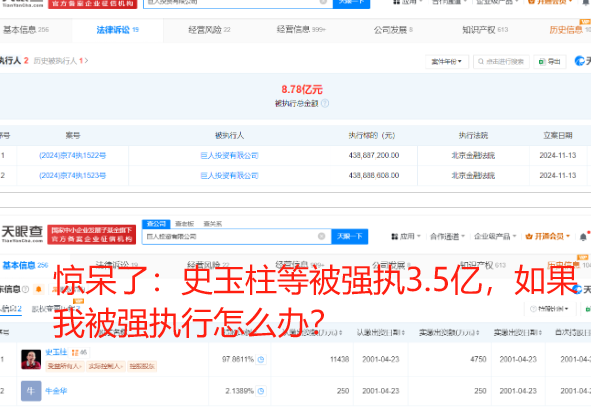Open 经营风险 tab in upper screenshot
Screen dimensions: 591x408
pos(209,30)
